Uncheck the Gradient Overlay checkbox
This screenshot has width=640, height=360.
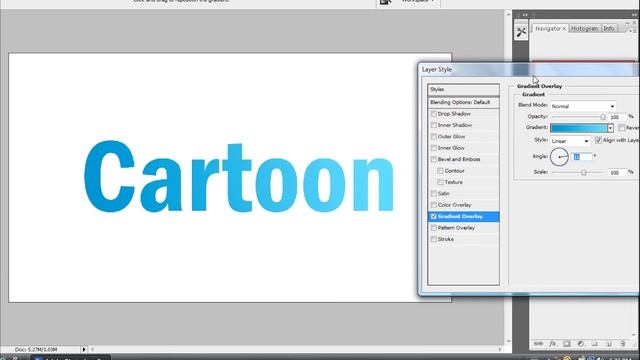point(433,217)
